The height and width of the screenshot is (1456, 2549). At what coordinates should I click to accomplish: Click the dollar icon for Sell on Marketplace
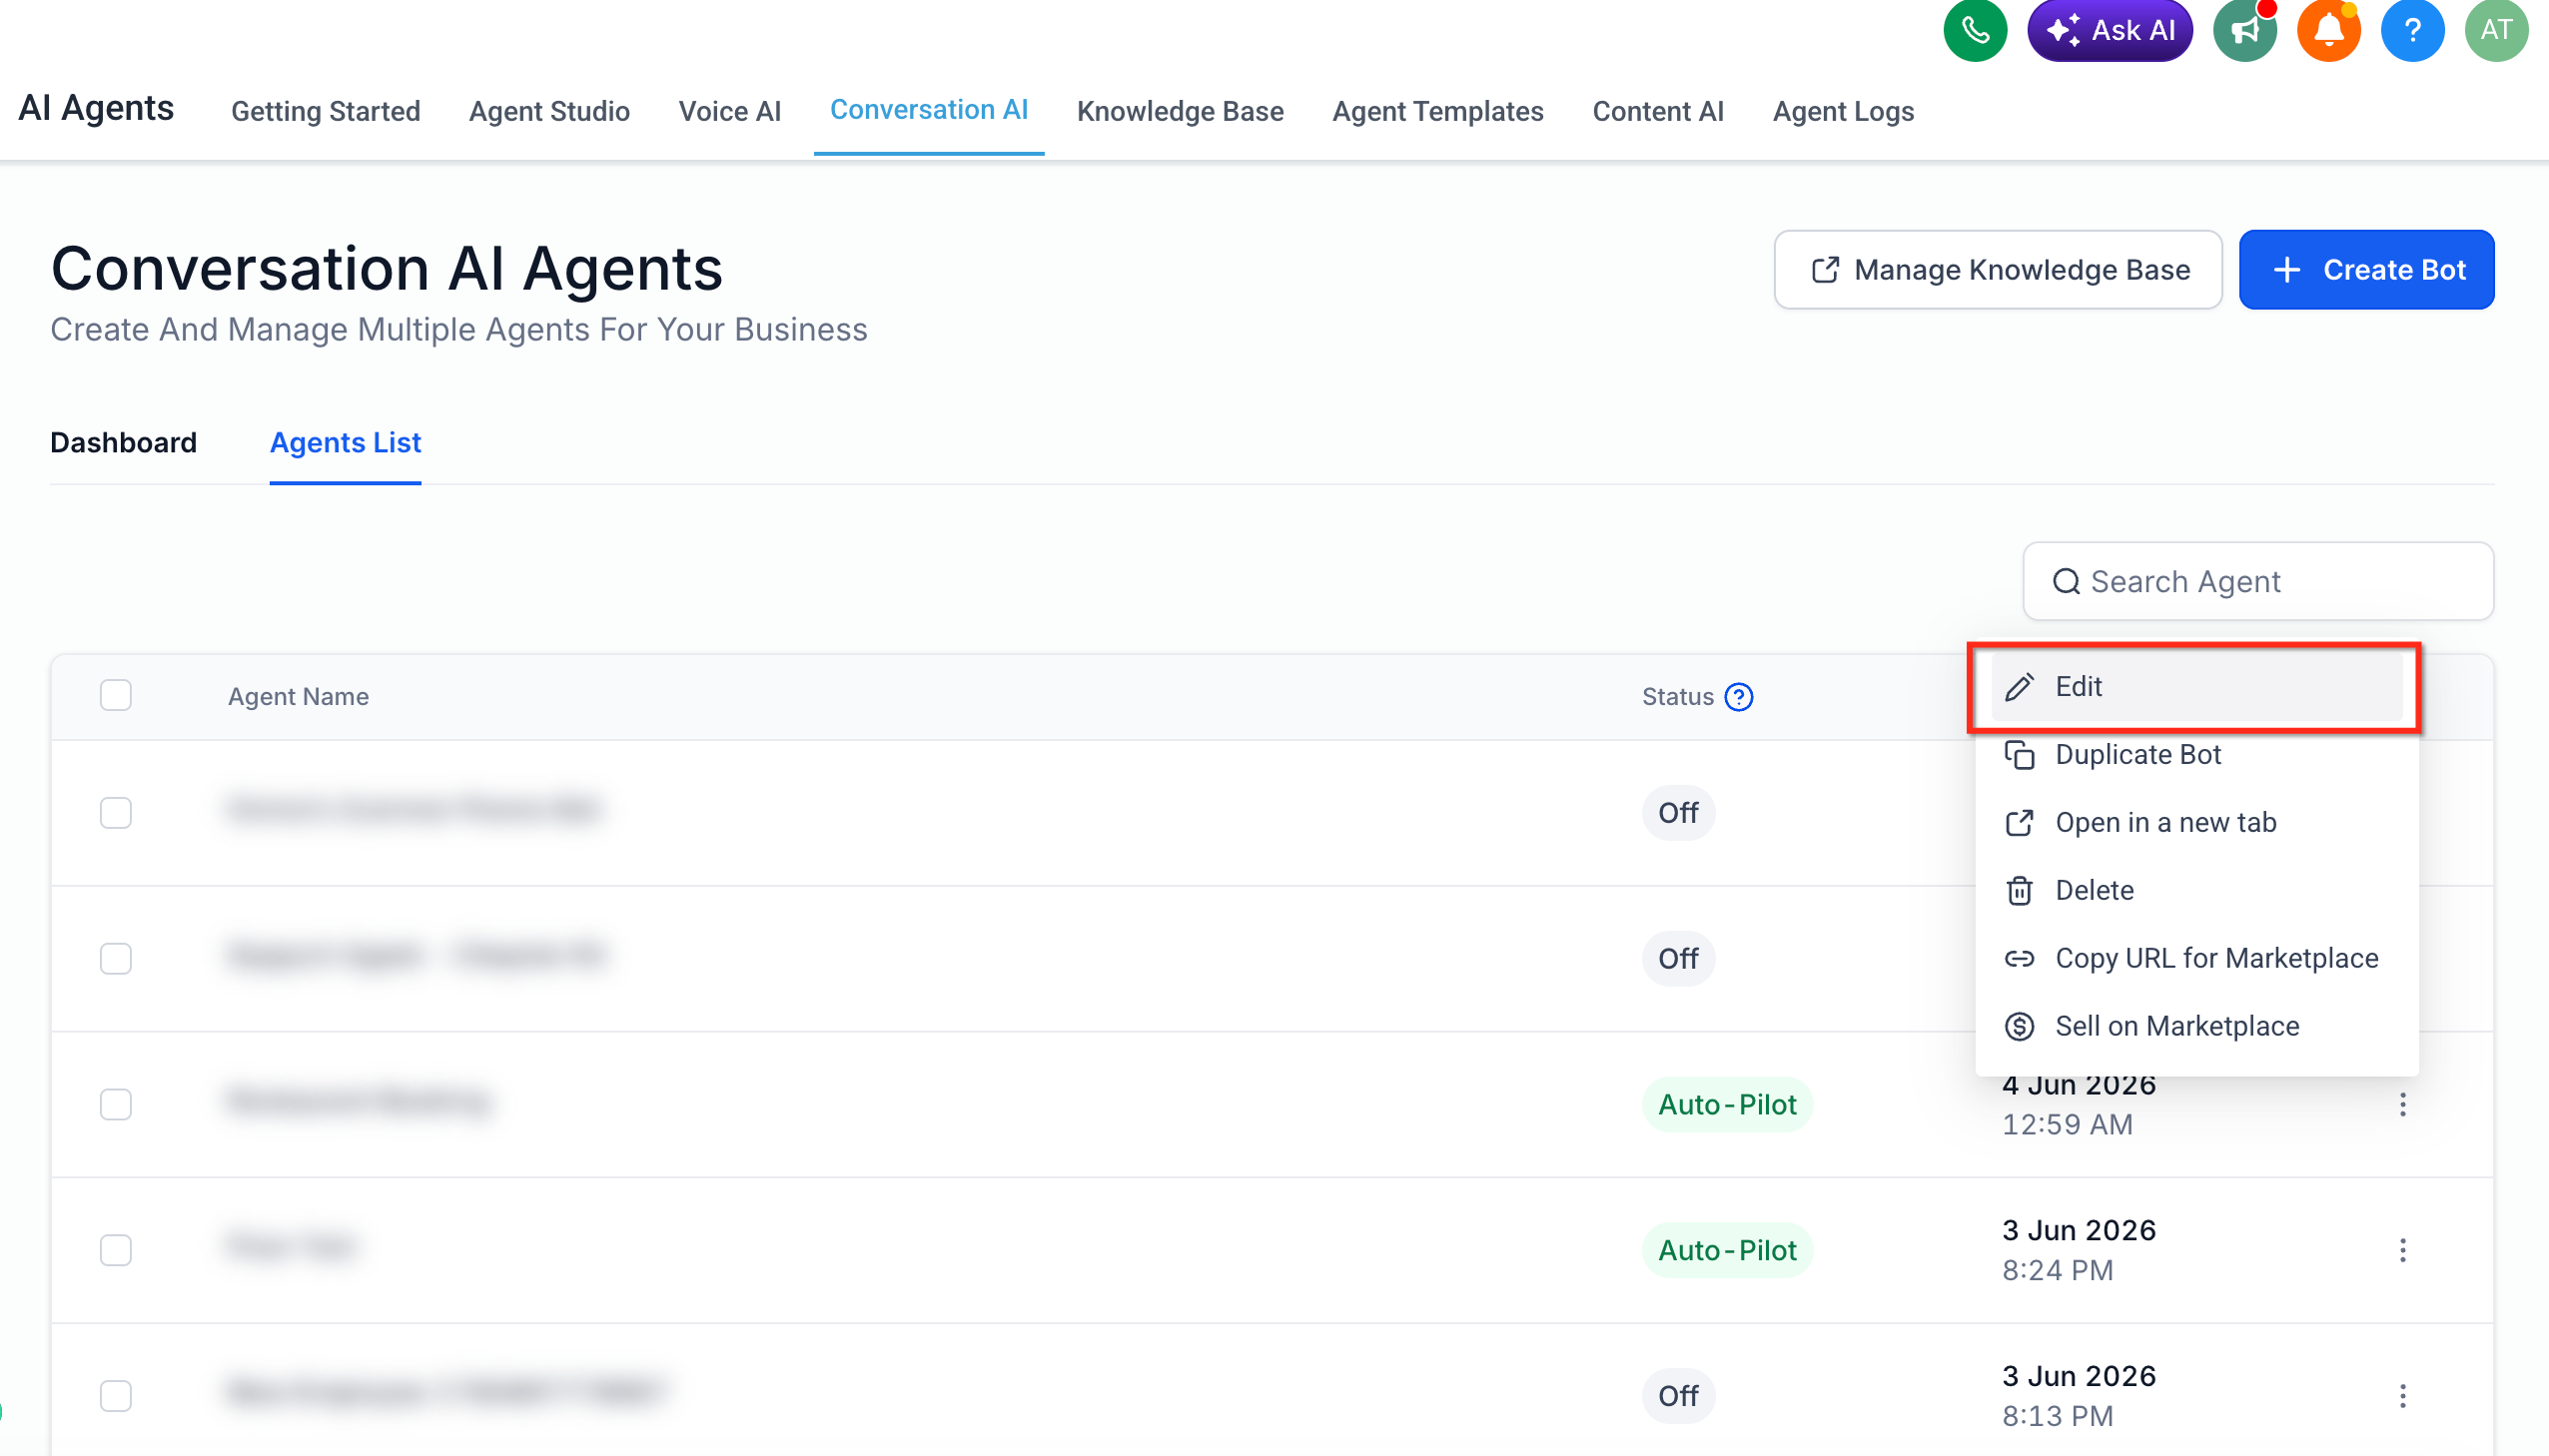[2019, 1027]
